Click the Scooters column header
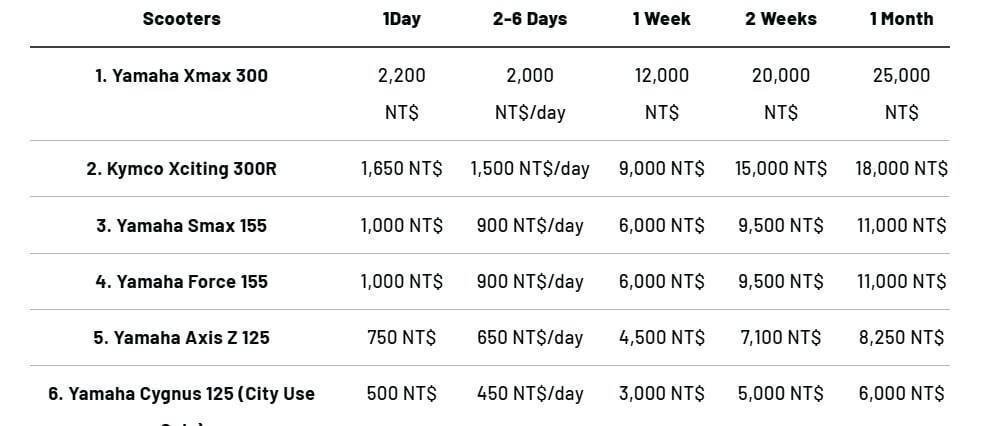 click(x=181, y=19)
